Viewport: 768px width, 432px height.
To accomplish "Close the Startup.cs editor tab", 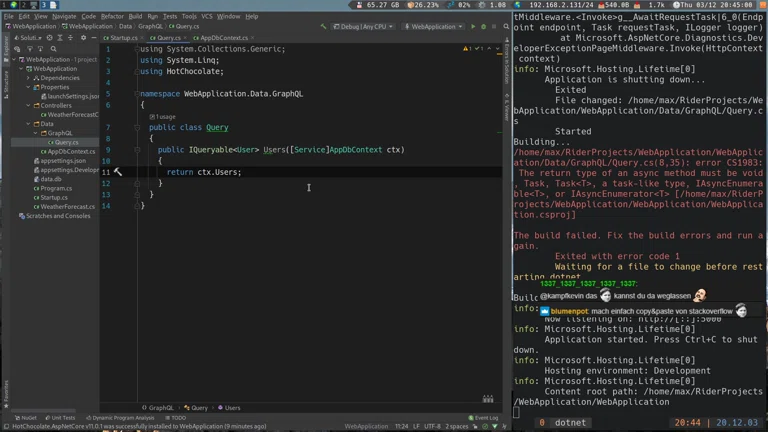I will click(142, 38).
